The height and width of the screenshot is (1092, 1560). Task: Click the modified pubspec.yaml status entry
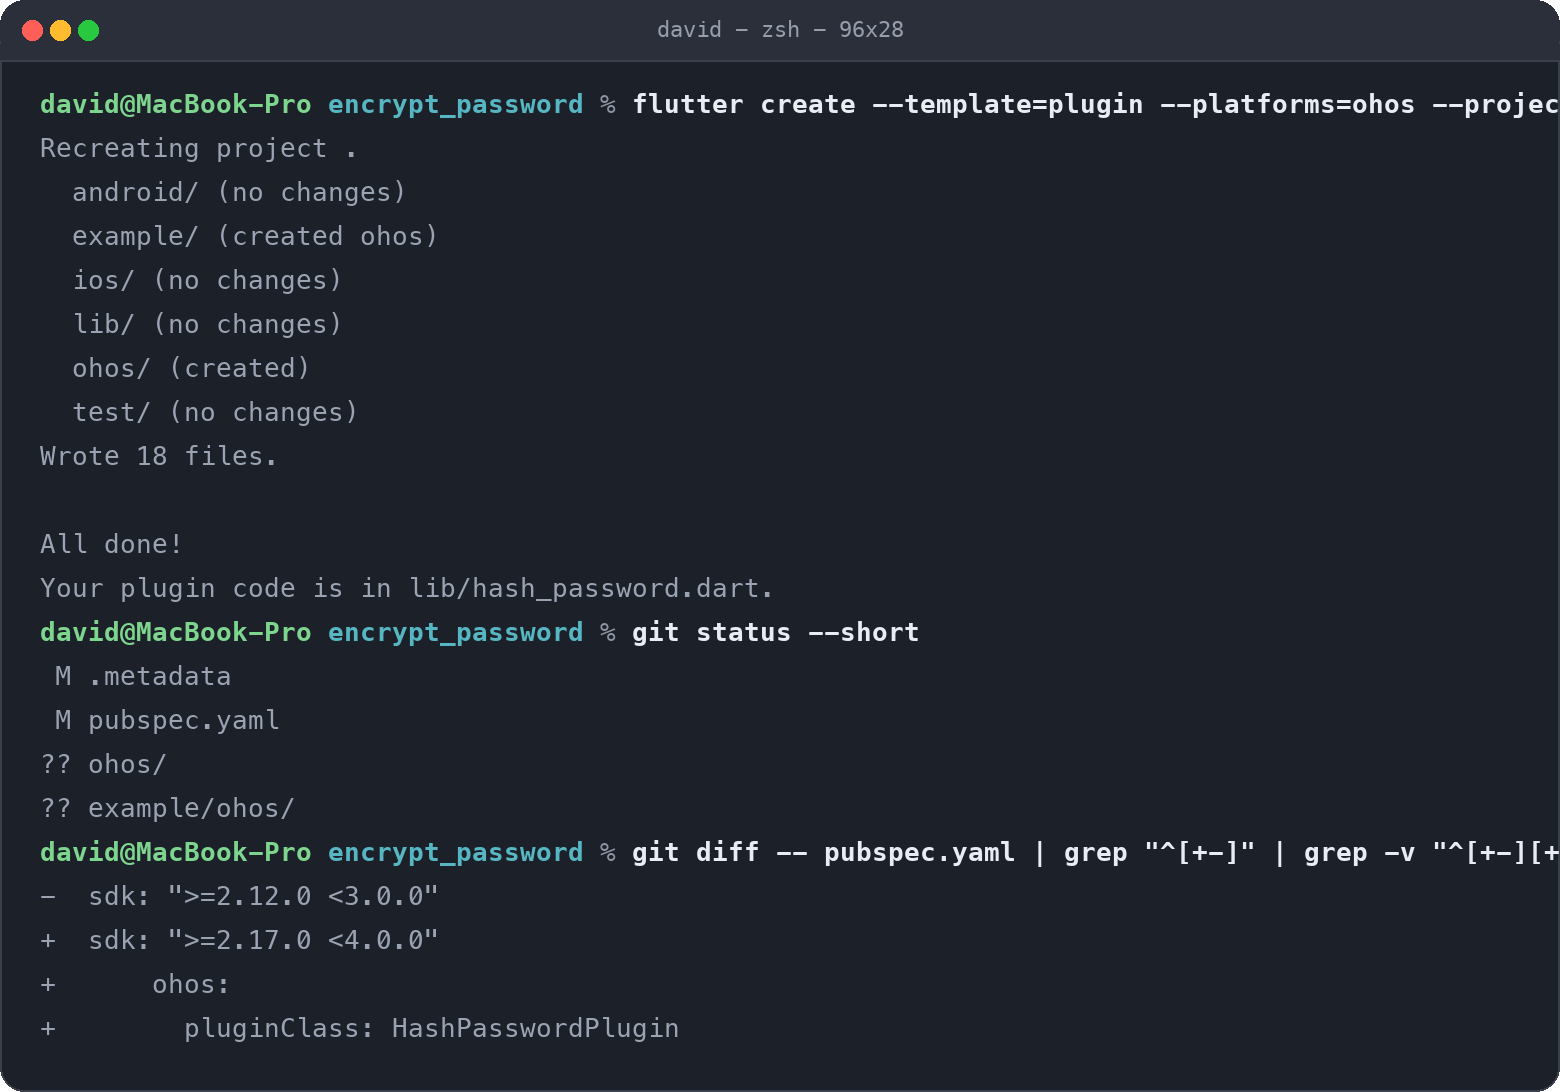[x=167, y=720]
